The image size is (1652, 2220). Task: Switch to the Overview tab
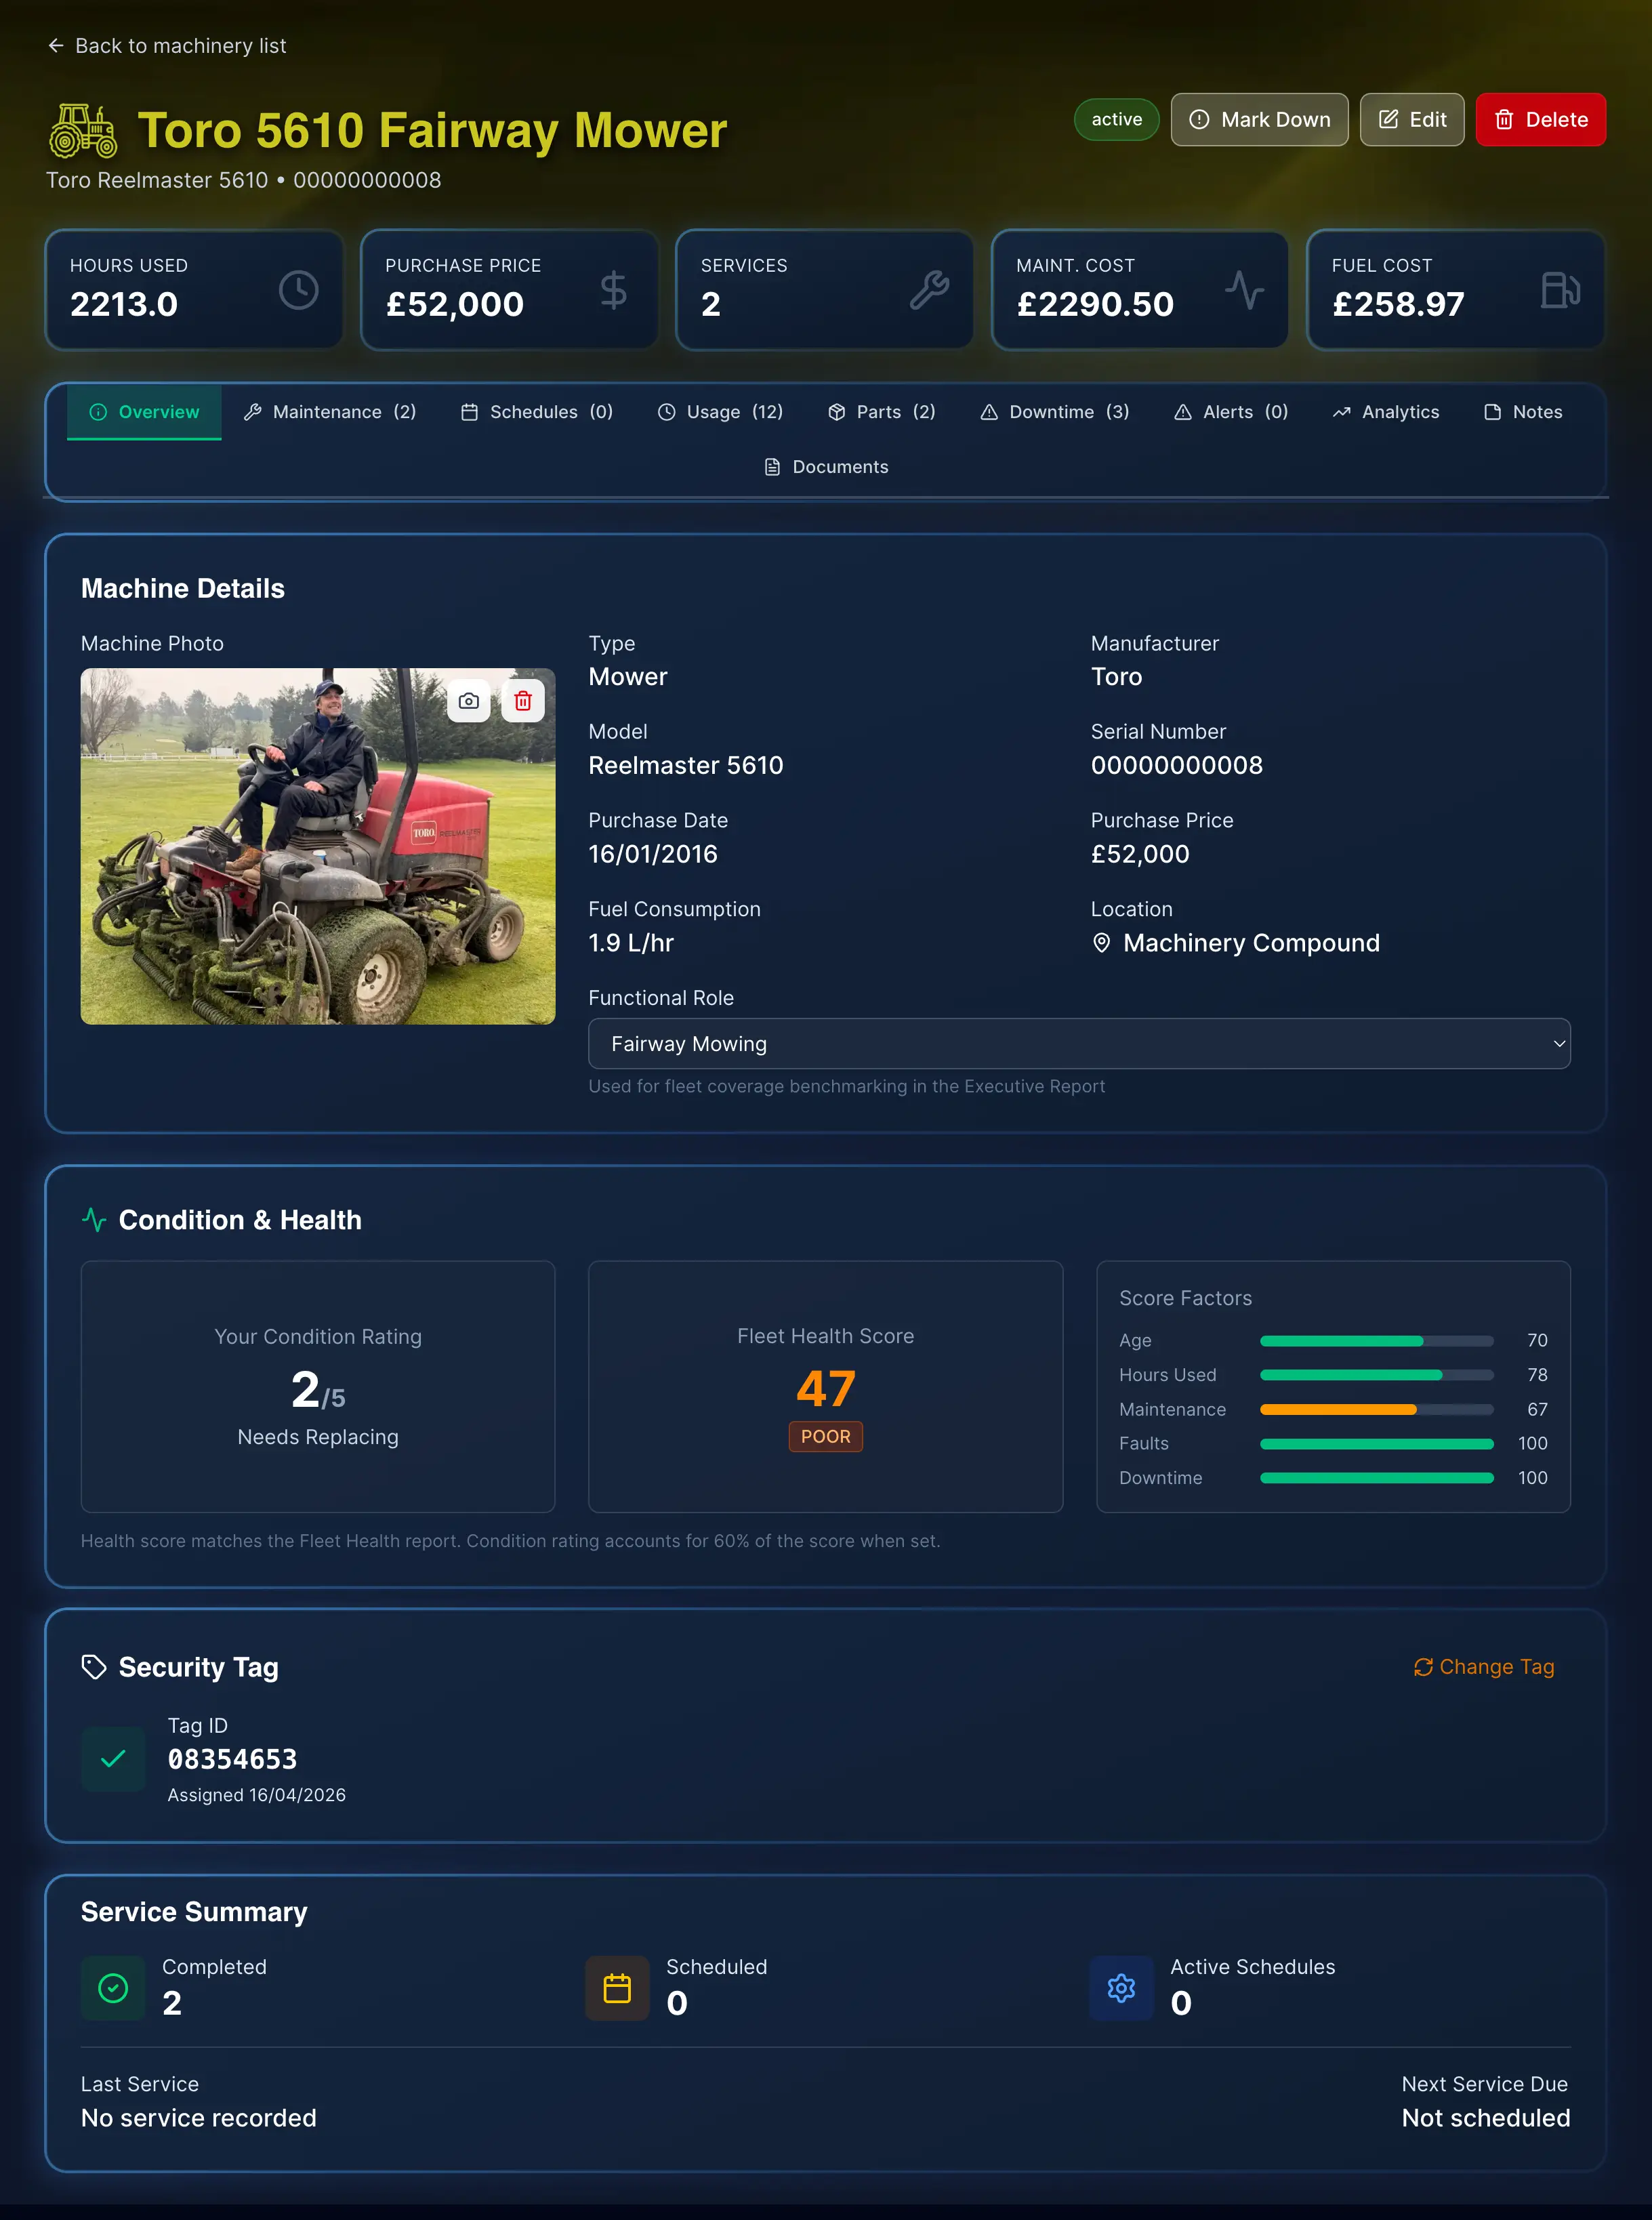tap(144, 412)
